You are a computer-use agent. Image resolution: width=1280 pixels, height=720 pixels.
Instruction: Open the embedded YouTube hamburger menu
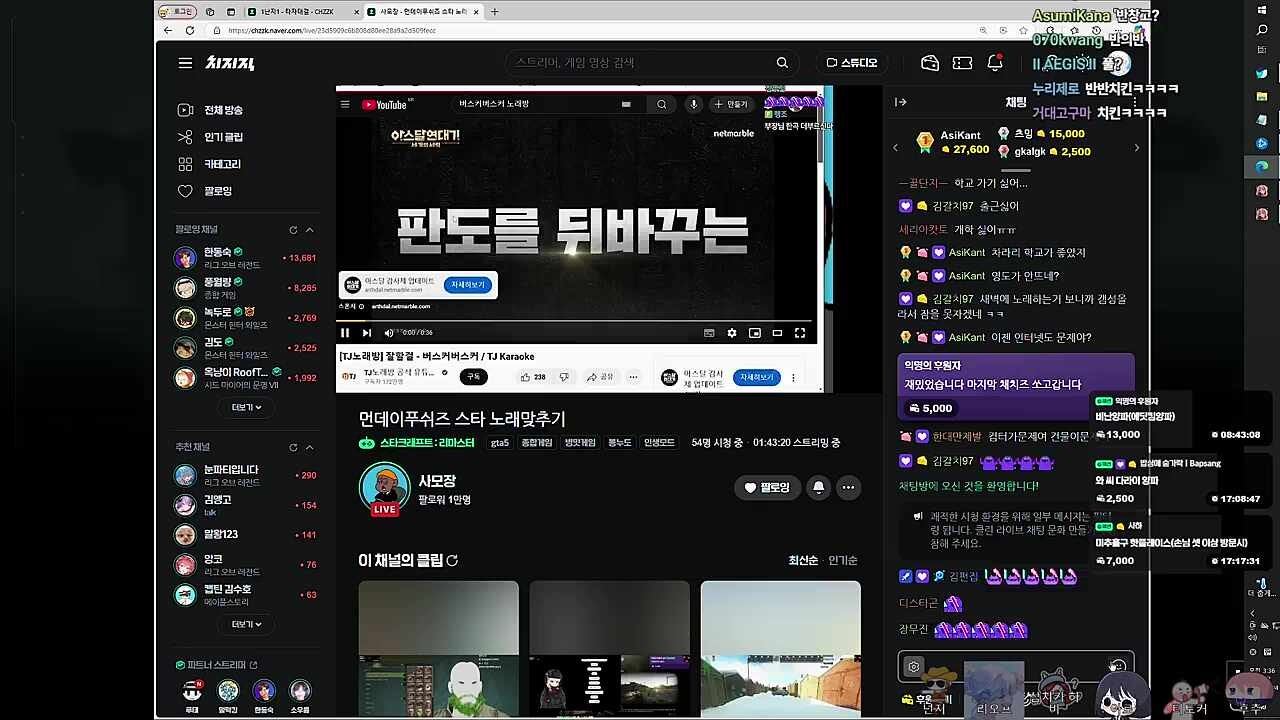(345, 104)
